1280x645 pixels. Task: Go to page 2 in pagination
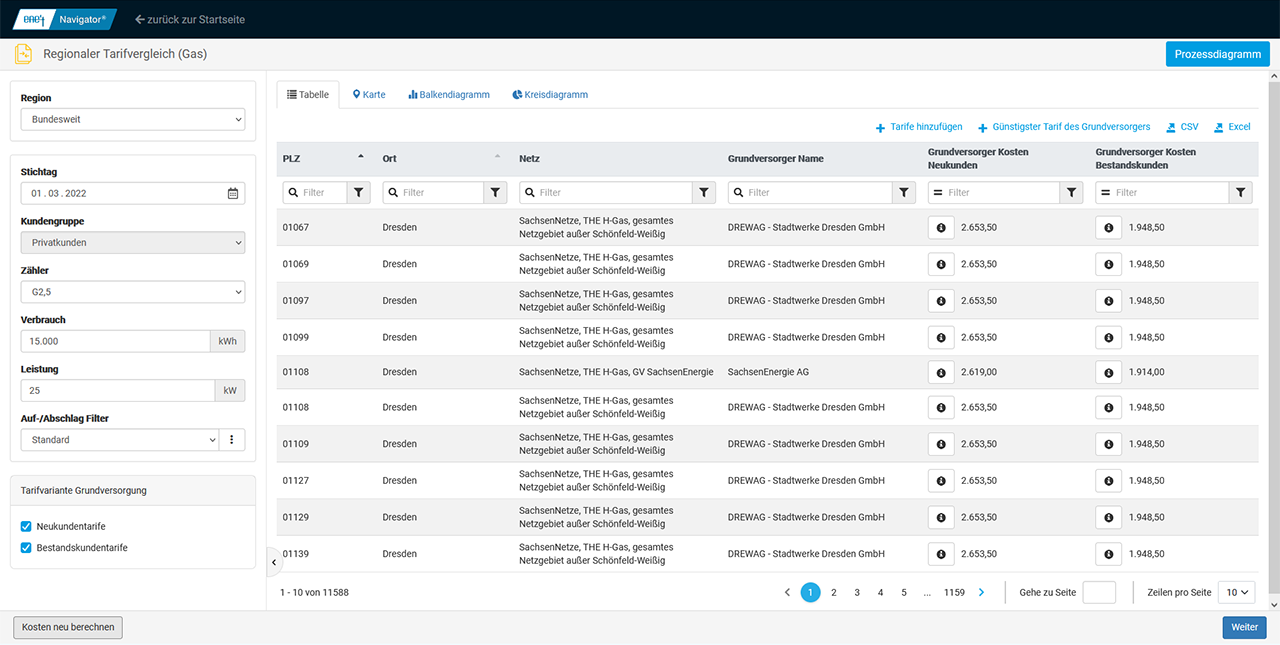tap(834, 593)
